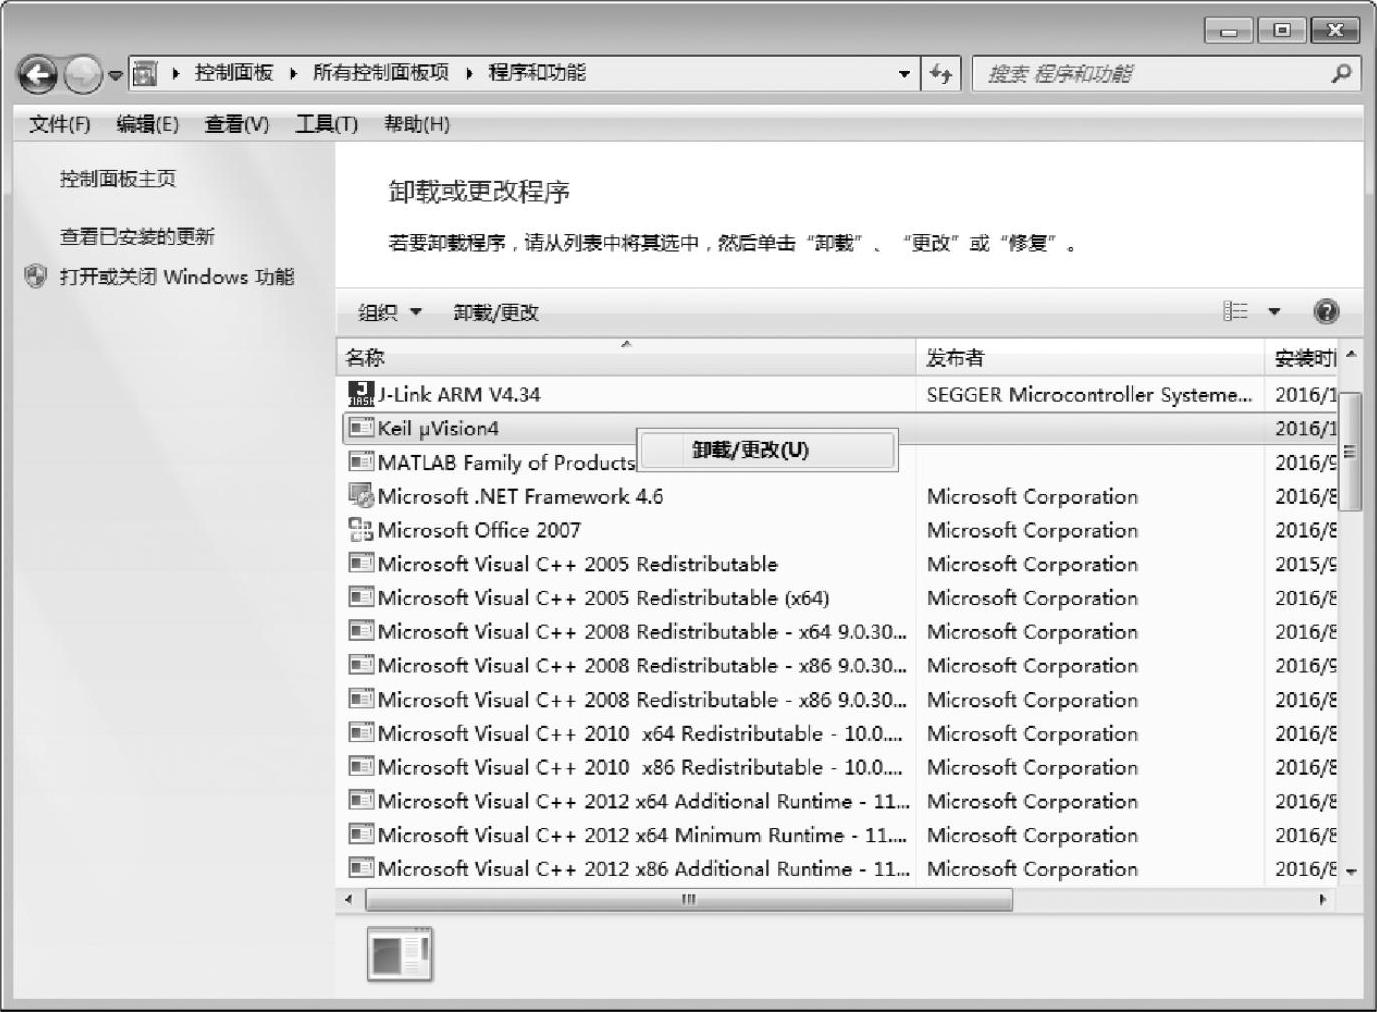Select the Microsoft .NET Framework 4.6 icon
The height and width of the screenshot is (1012, 1377).
(x=361, y=495)
